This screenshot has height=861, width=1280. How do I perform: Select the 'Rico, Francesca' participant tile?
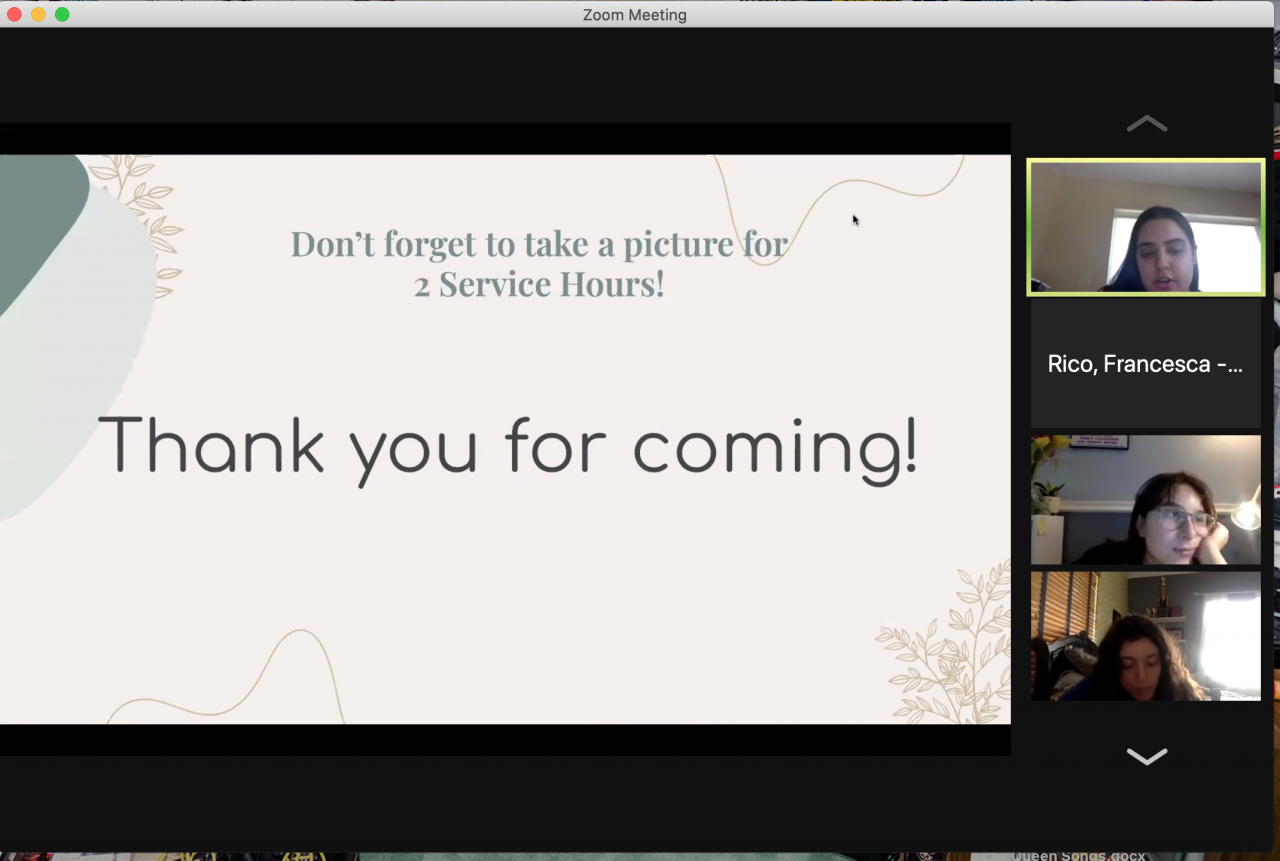(1146, 364)
